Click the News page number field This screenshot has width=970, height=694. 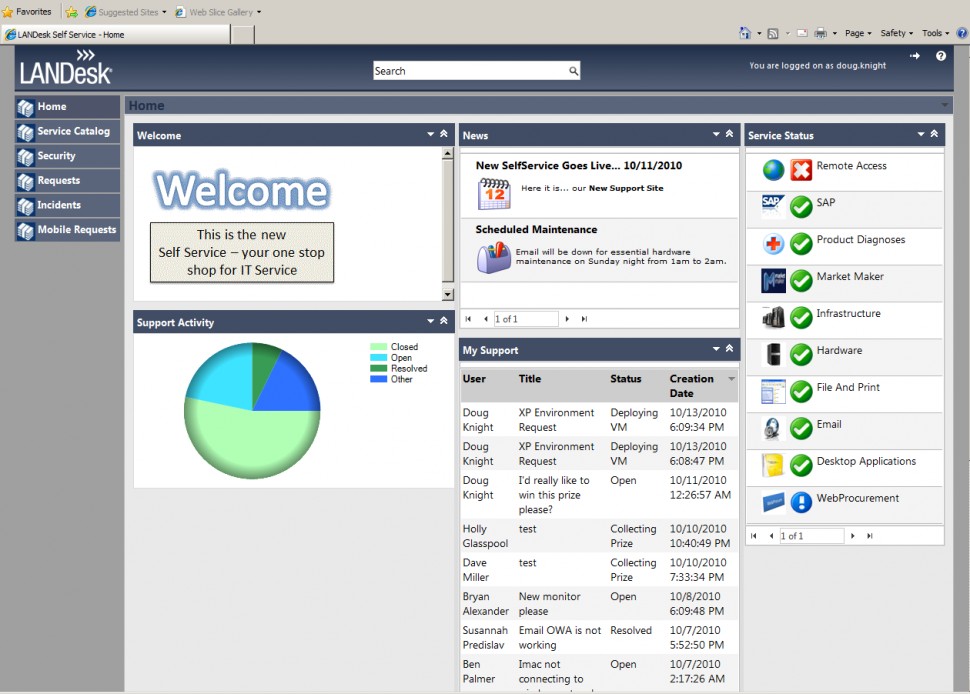click(526, 319)
